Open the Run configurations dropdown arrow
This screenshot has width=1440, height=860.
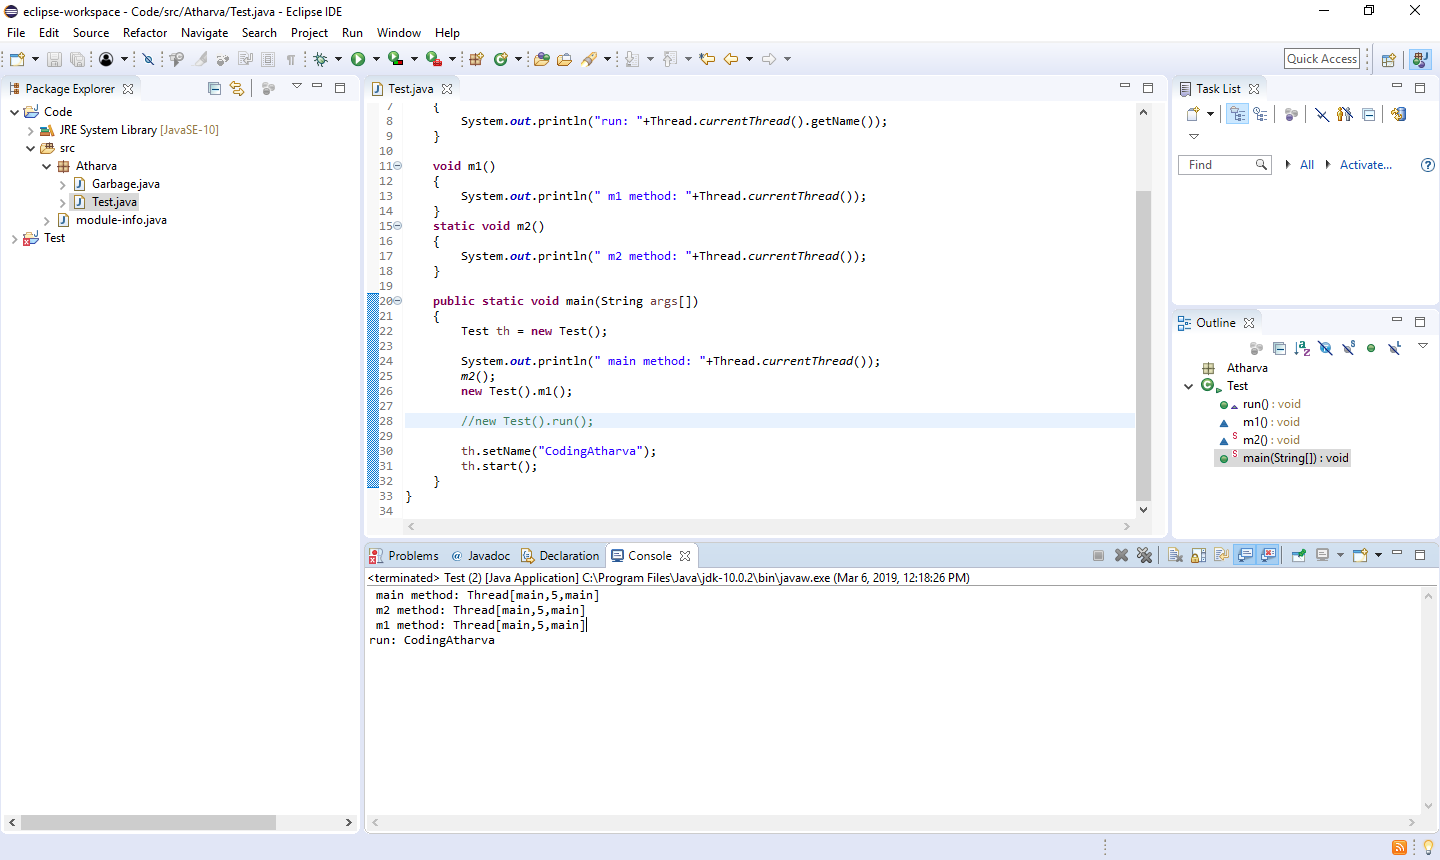coord(377,58)
